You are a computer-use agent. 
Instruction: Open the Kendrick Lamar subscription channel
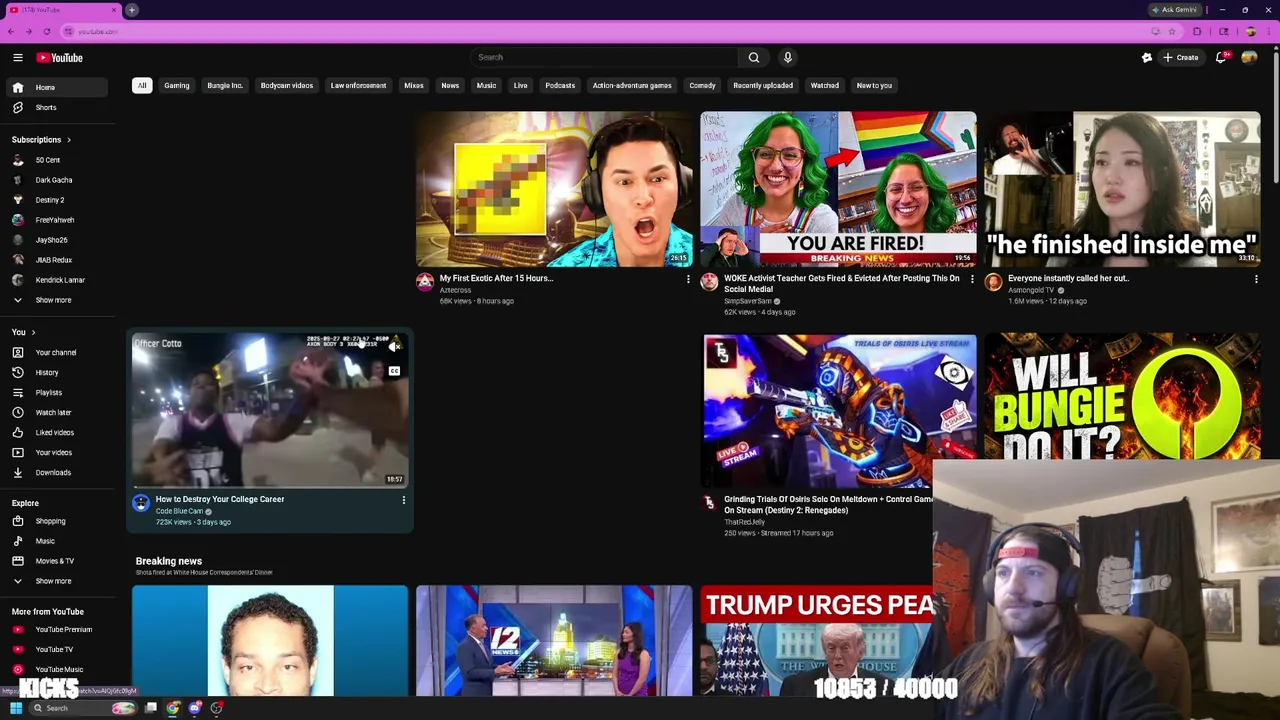58,280
